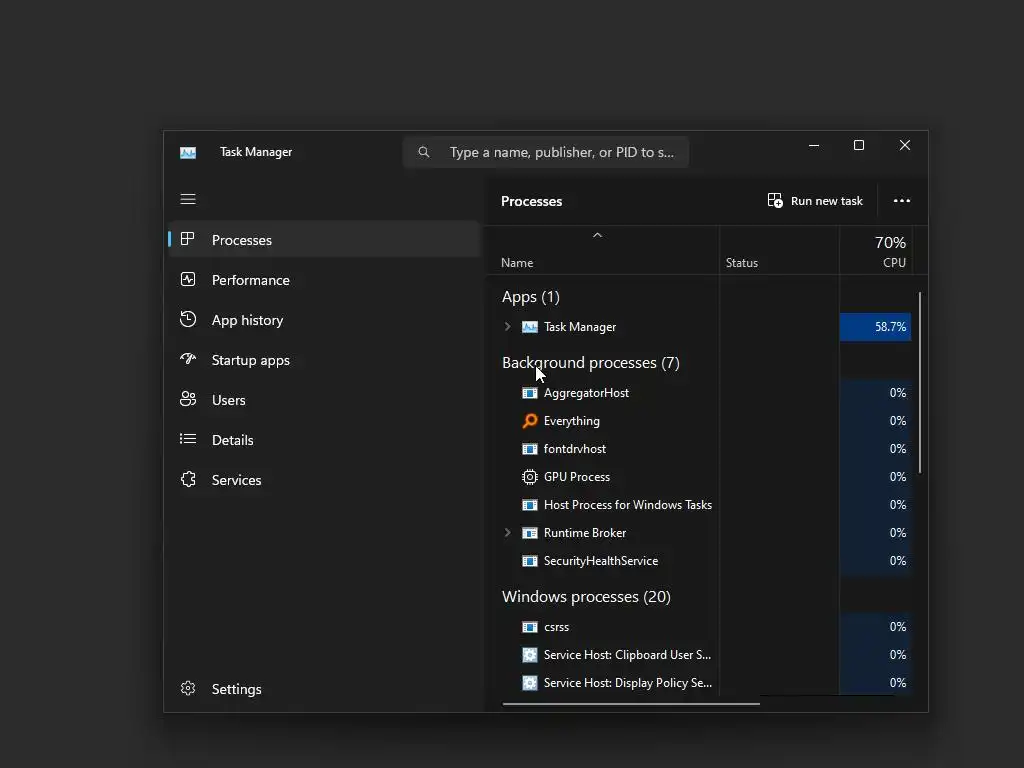Click the Everything orange search icon
The width and height of the screenshot is (1024, 768).
tap(530, 421)
